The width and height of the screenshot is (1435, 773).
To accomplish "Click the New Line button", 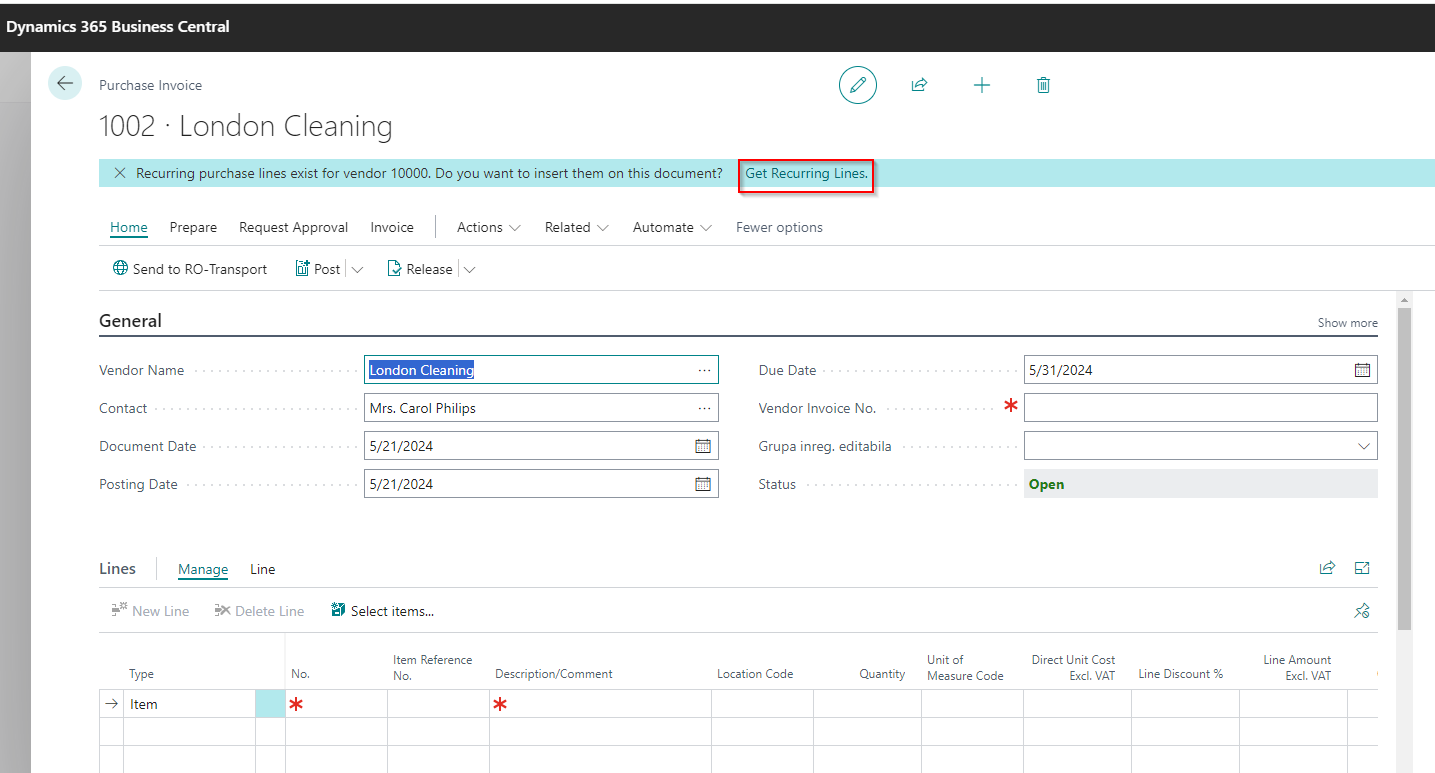I will coord(150,611).
